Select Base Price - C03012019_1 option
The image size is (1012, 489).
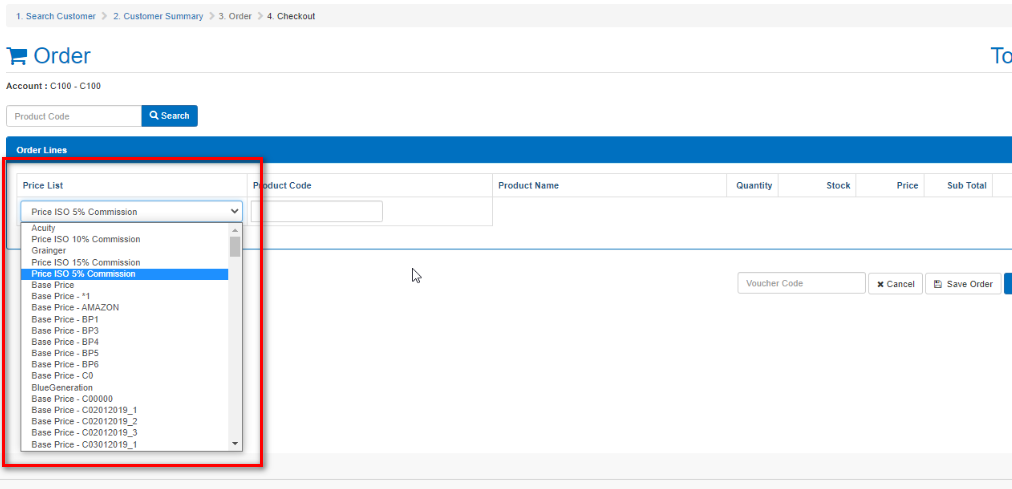coord(125,445)
